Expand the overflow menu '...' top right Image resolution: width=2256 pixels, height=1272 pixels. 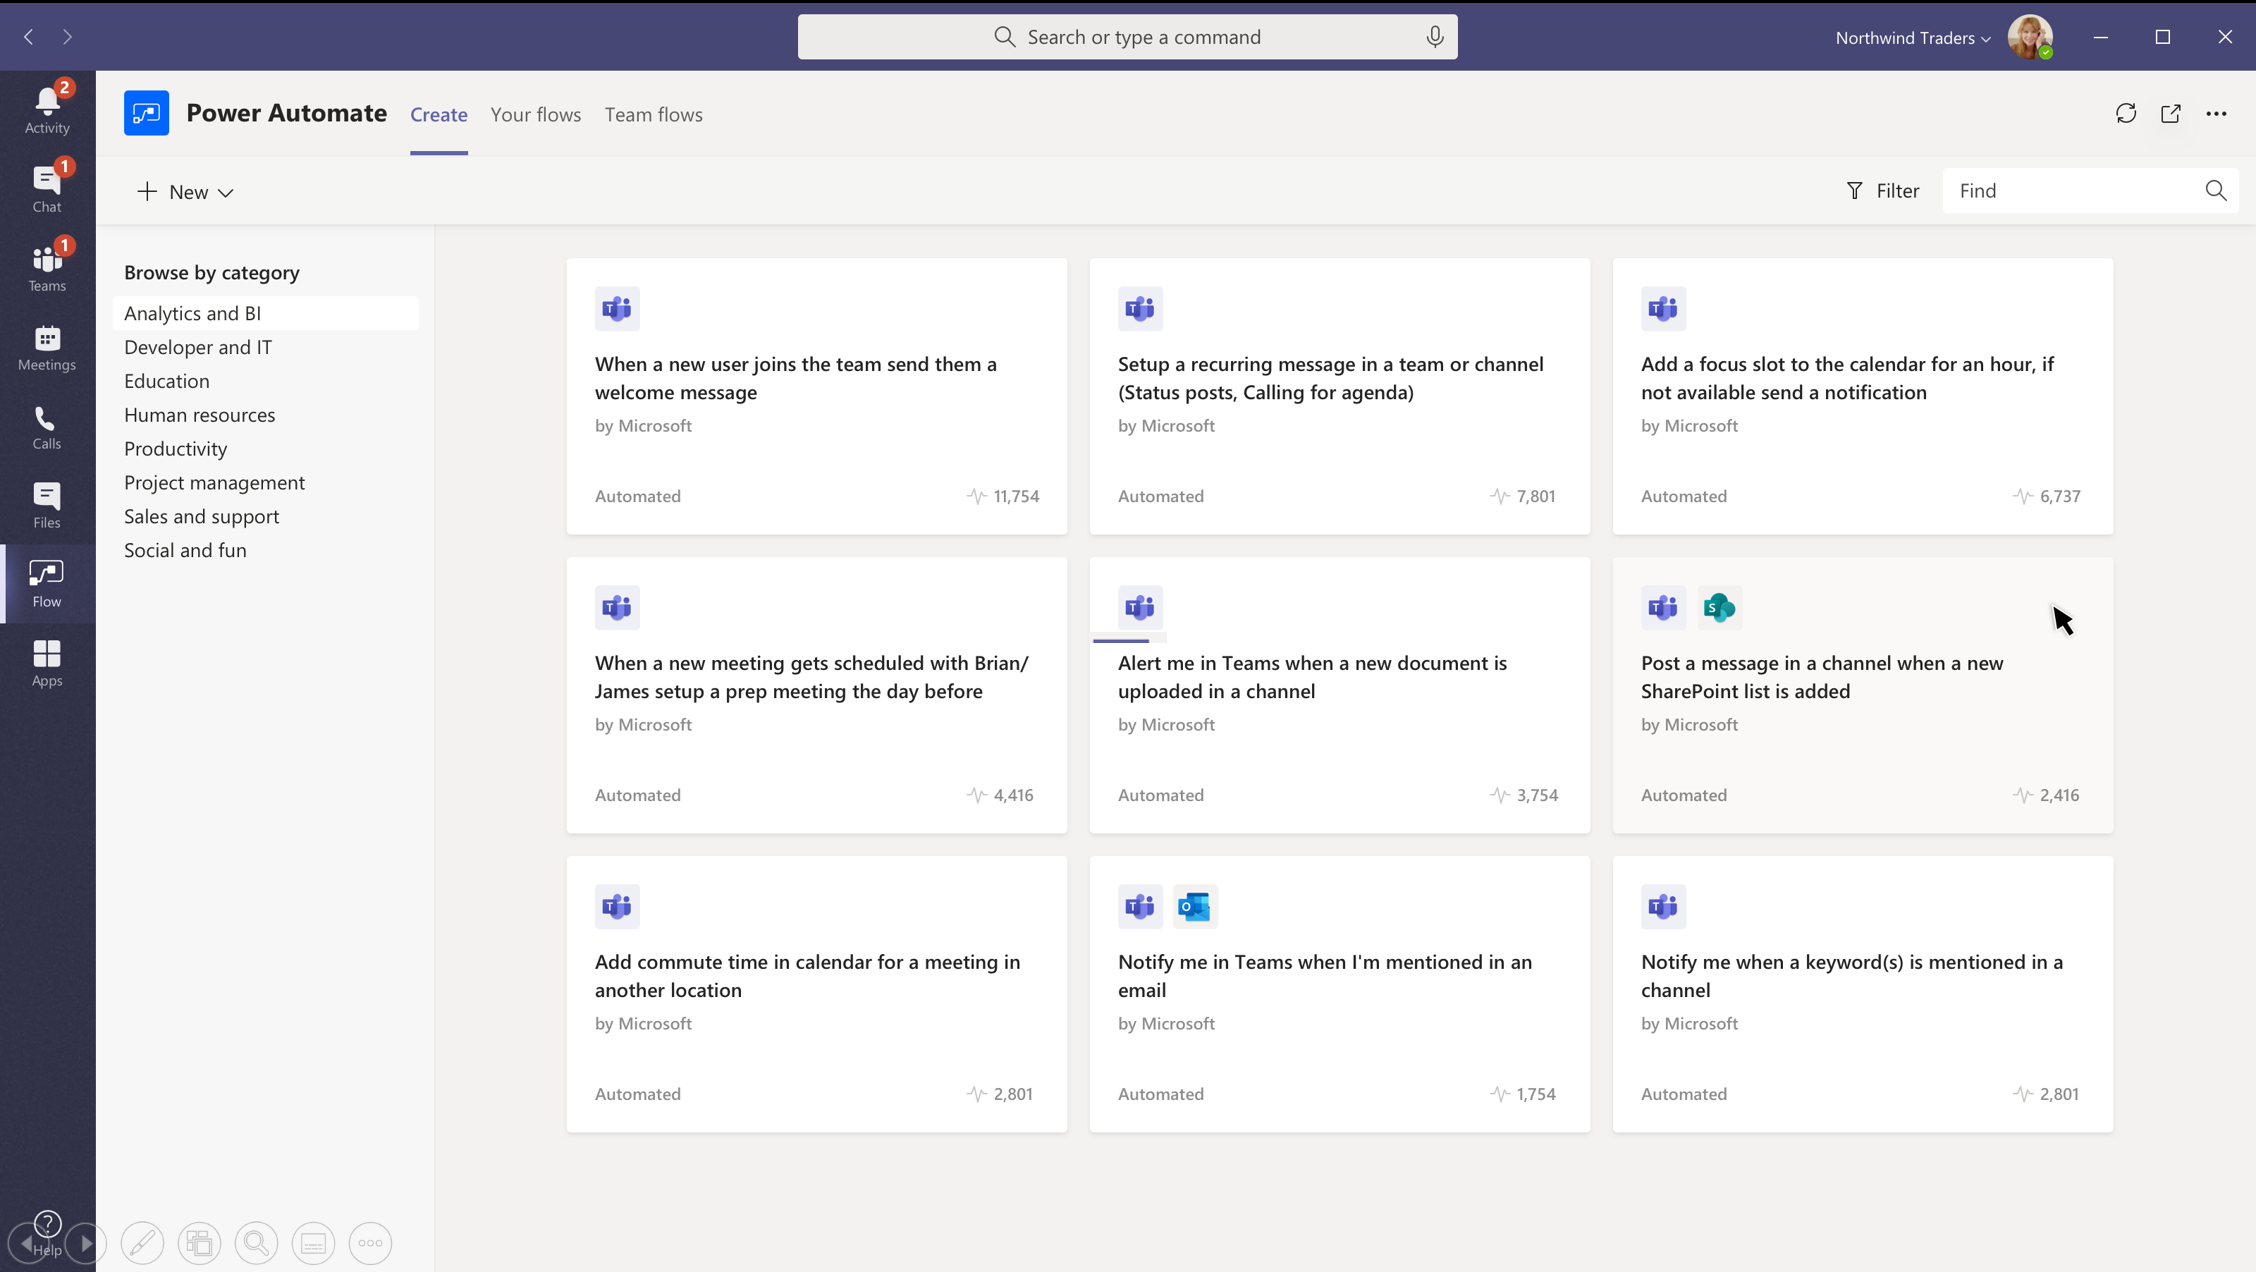click(2216, 112)
